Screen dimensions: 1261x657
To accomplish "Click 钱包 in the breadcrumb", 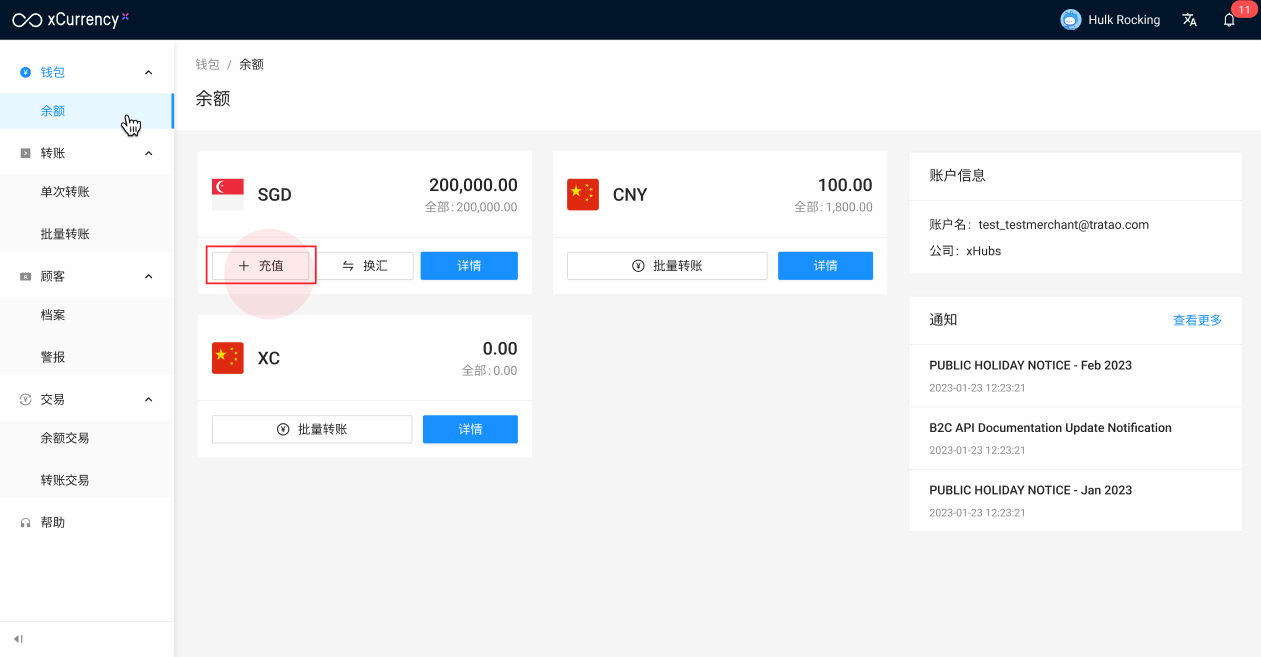I will coord(207,64).
